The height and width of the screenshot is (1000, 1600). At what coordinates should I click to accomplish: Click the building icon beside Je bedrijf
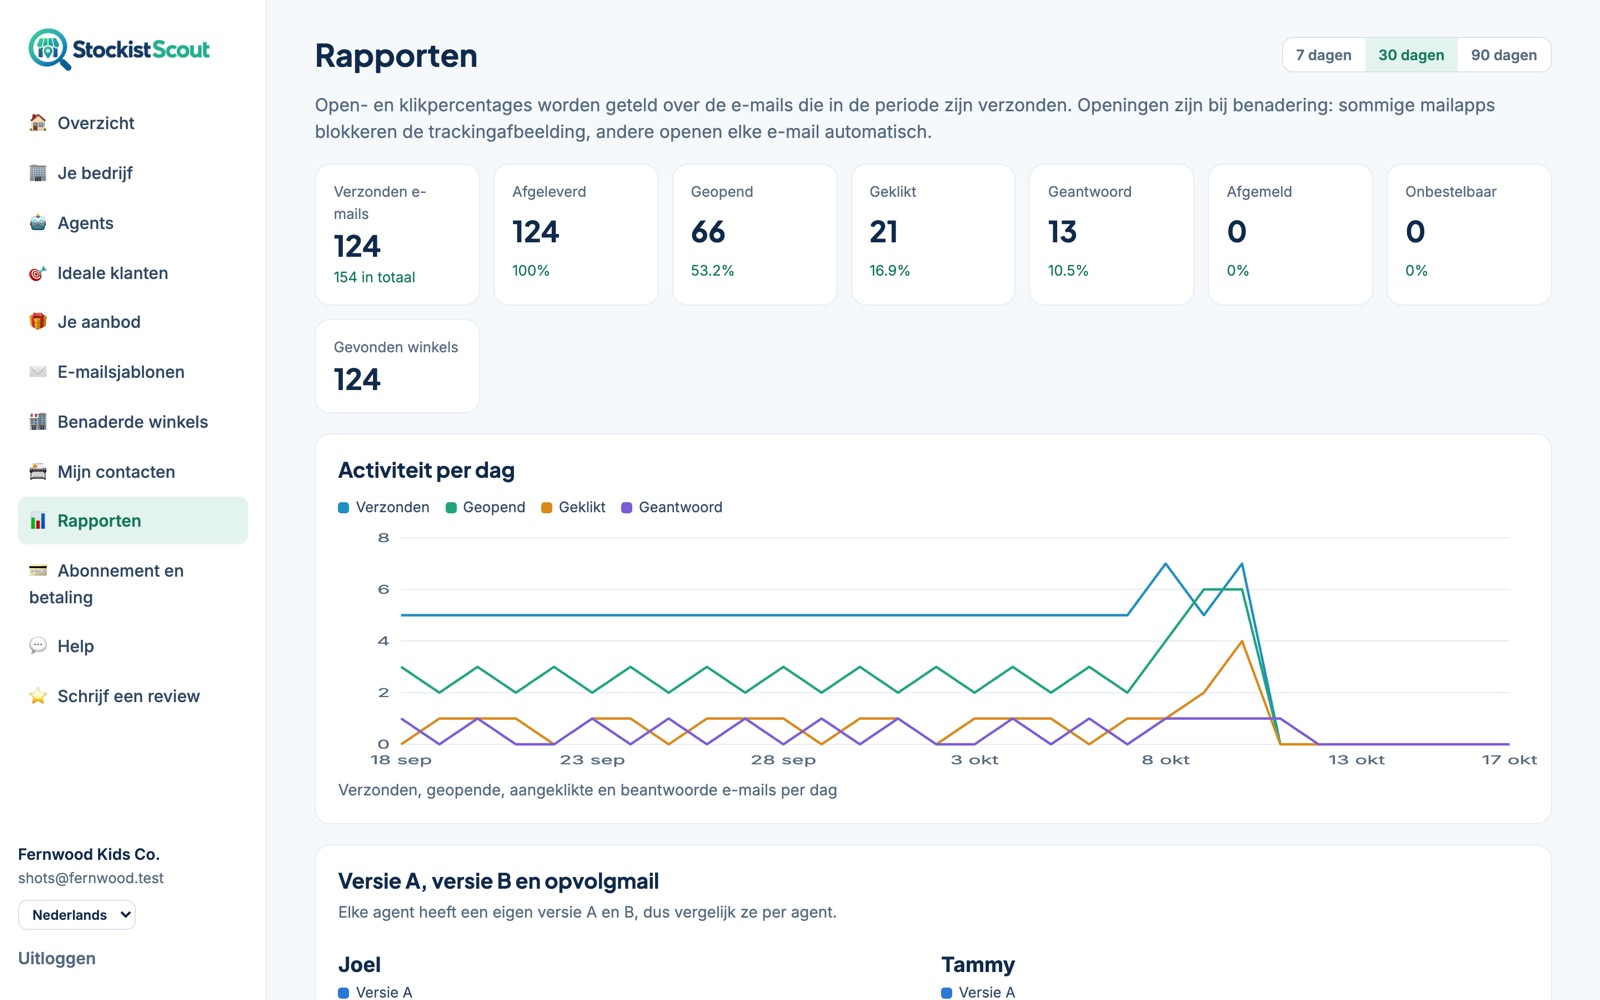coord(38,173)
